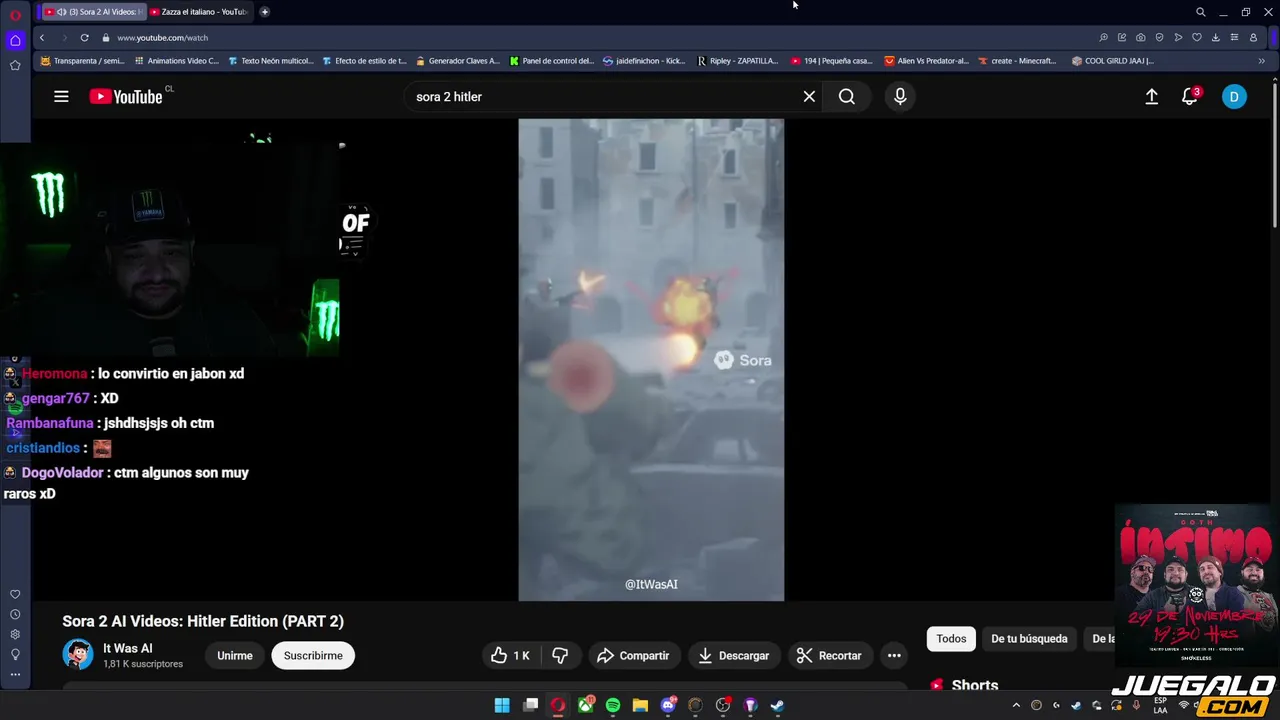Toggle the Suscribirme subscription button
The height and width of the screenshot is (720, 1280).
tap(313, 655)
